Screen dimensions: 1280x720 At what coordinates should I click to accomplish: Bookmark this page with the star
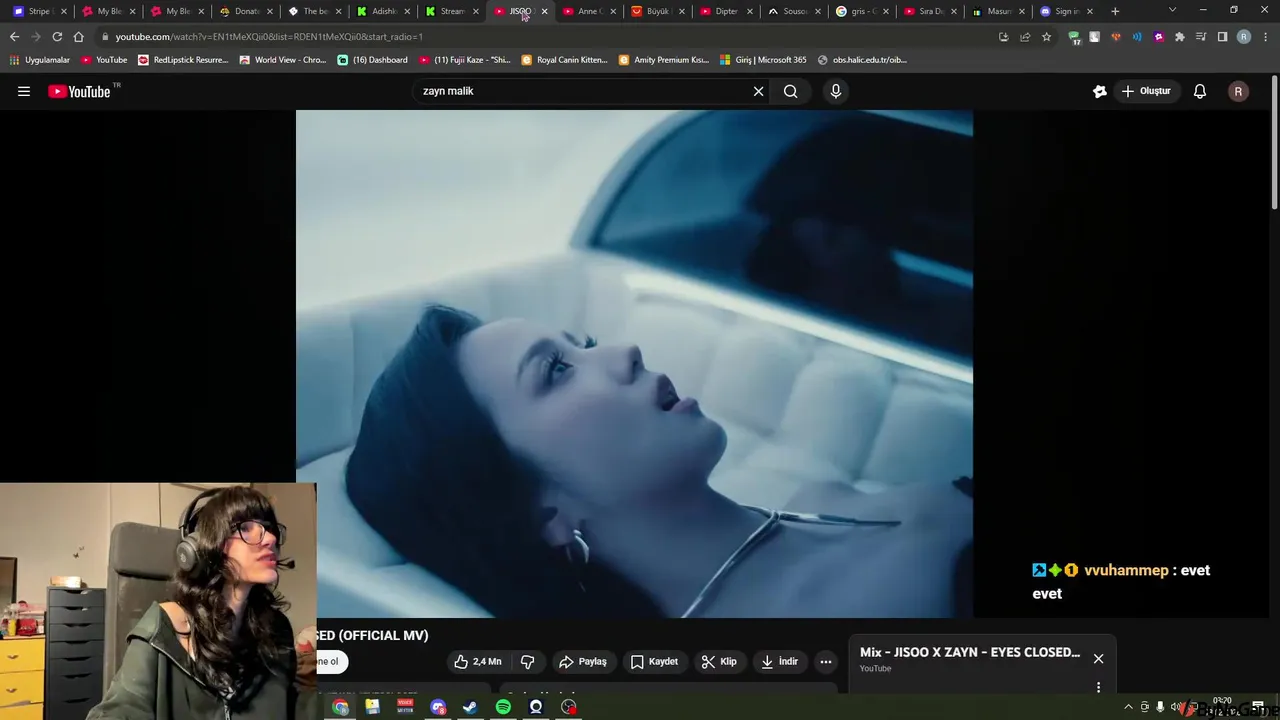tap(1046, 37)
